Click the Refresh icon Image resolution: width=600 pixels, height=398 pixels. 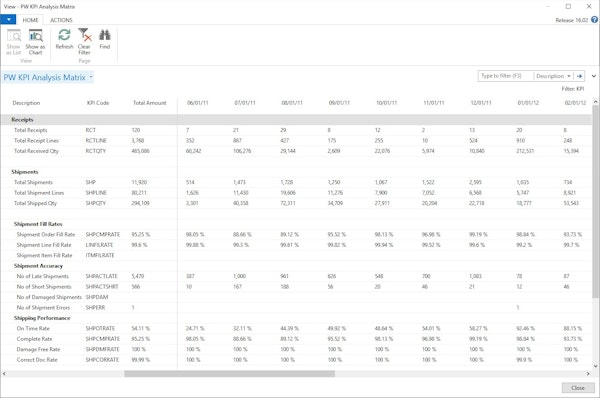click(x=64, y=35)
